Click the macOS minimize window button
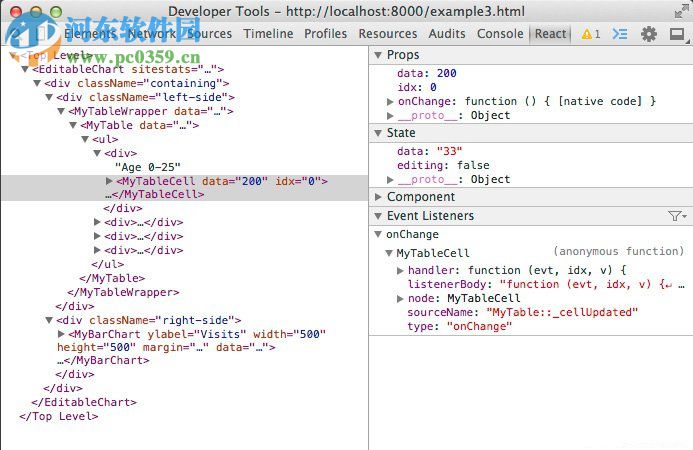 point(36,12)
